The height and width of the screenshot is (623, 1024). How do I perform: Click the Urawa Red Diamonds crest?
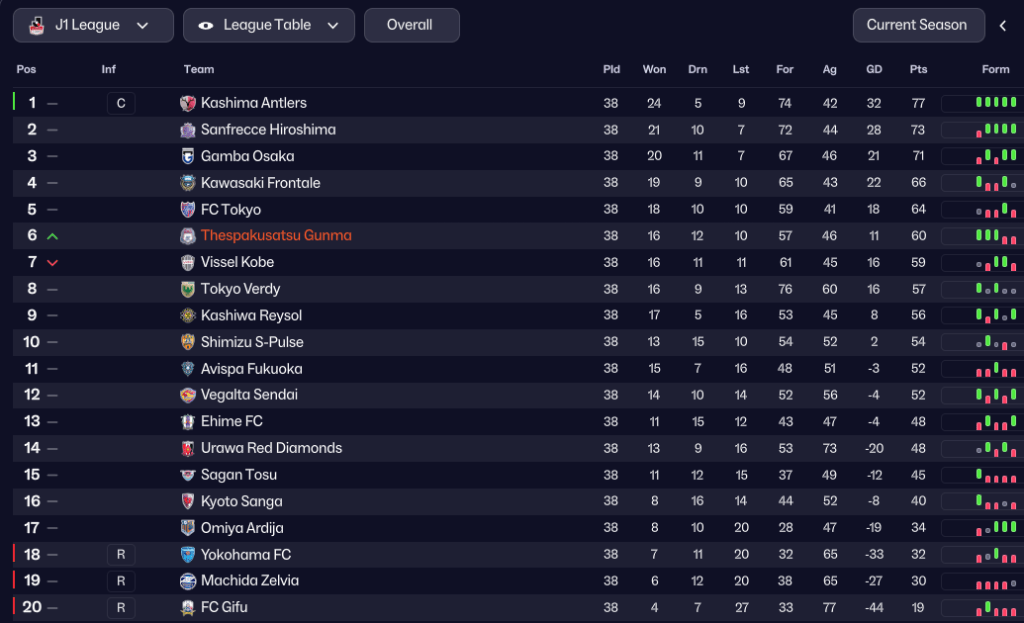188,448
